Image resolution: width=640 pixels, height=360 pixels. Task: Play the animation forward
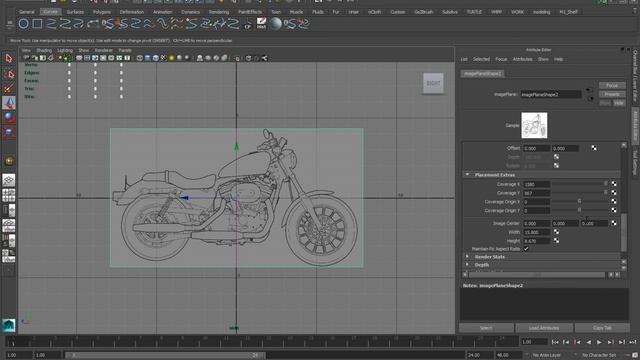599,342
